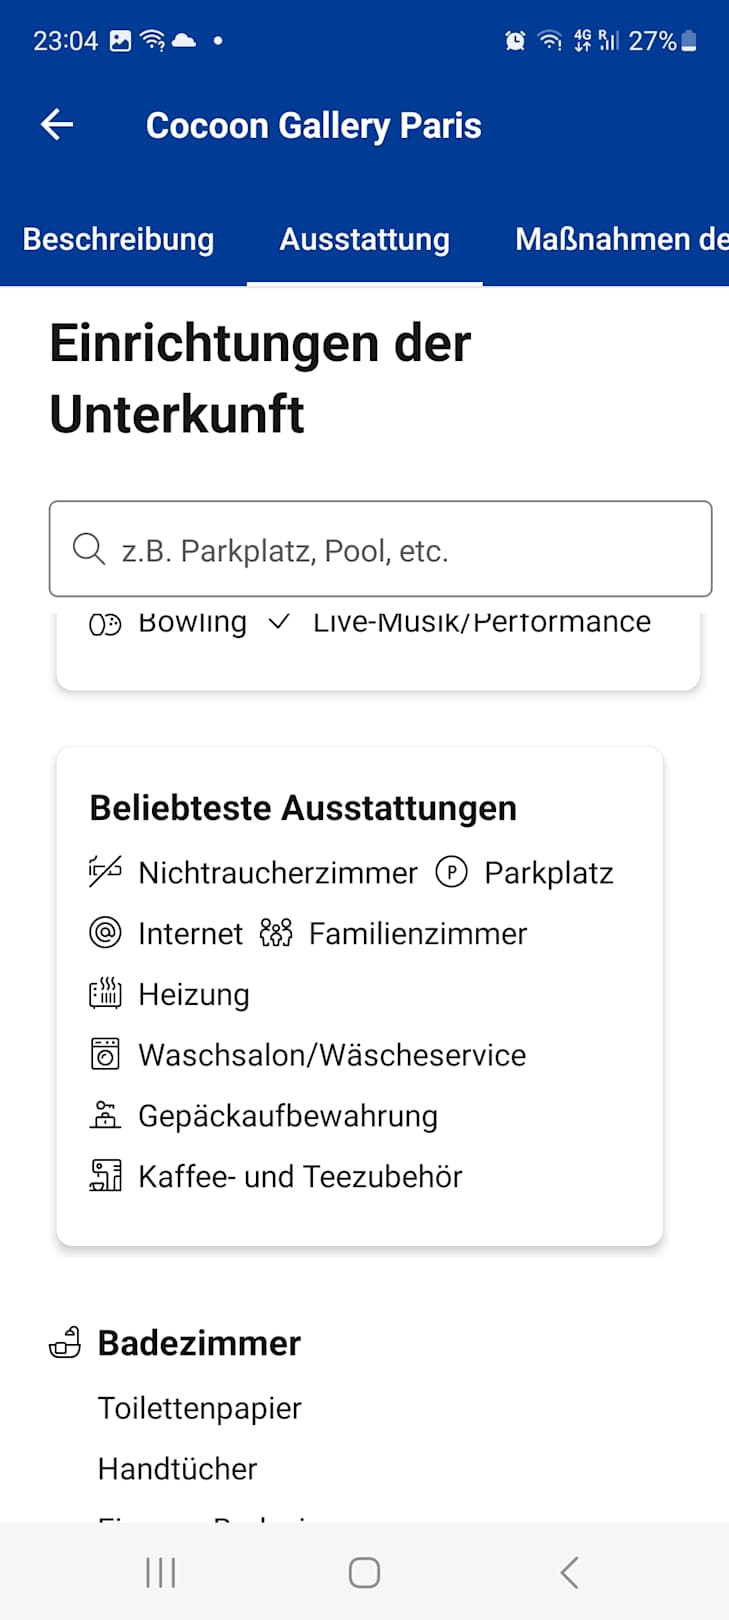Tap the family rooms icon

[x=276, y=933]
